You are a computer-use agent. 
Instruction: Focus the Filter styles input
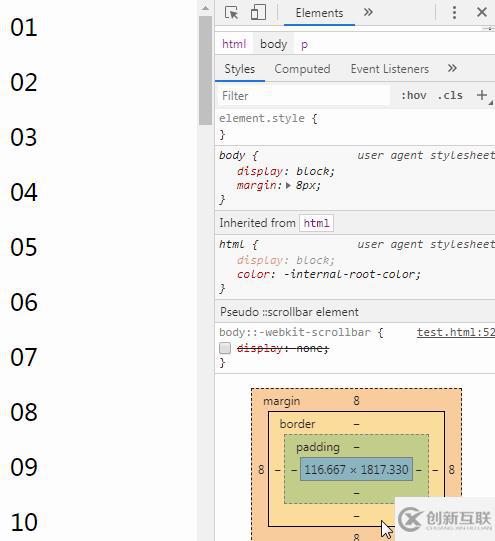click(304, 96)
